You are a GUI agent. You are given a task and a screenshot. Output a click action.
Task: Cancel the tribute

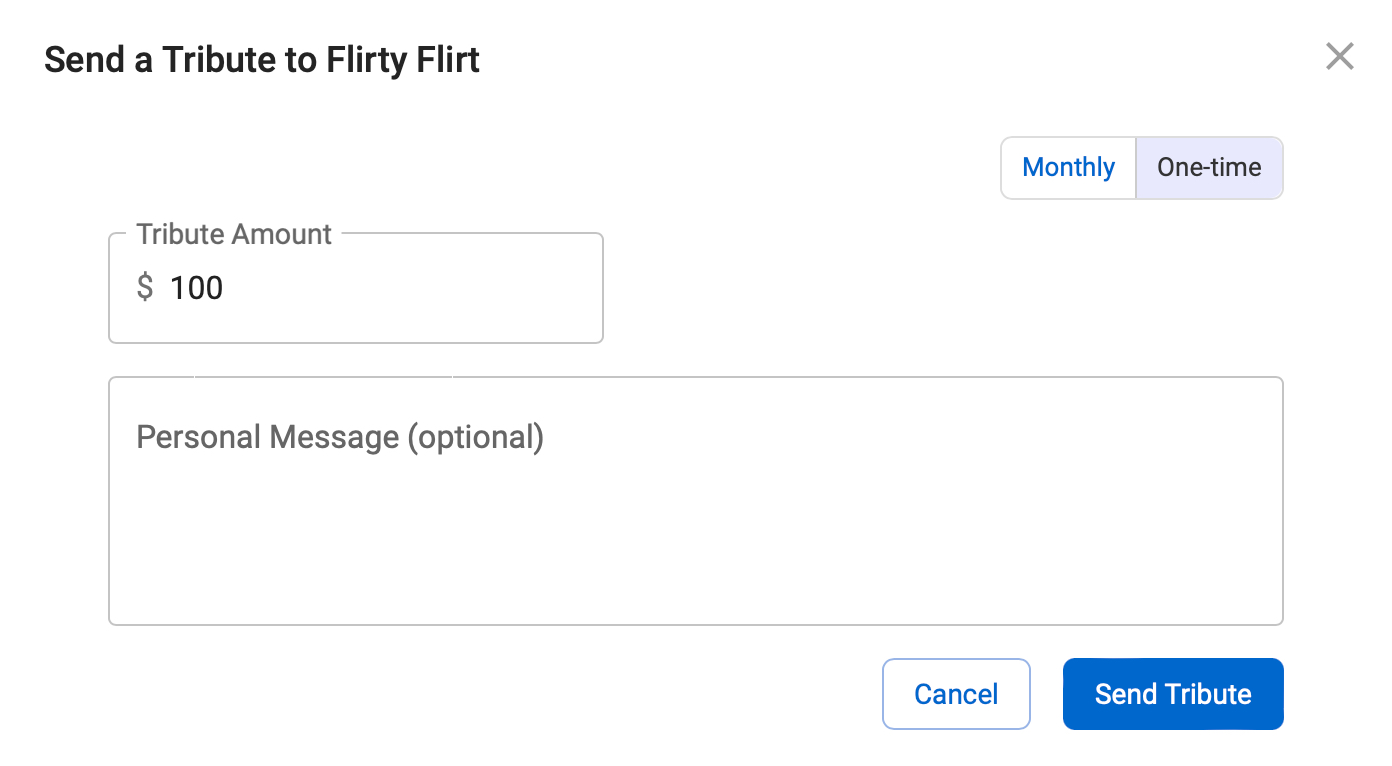[x=956, y=694]
